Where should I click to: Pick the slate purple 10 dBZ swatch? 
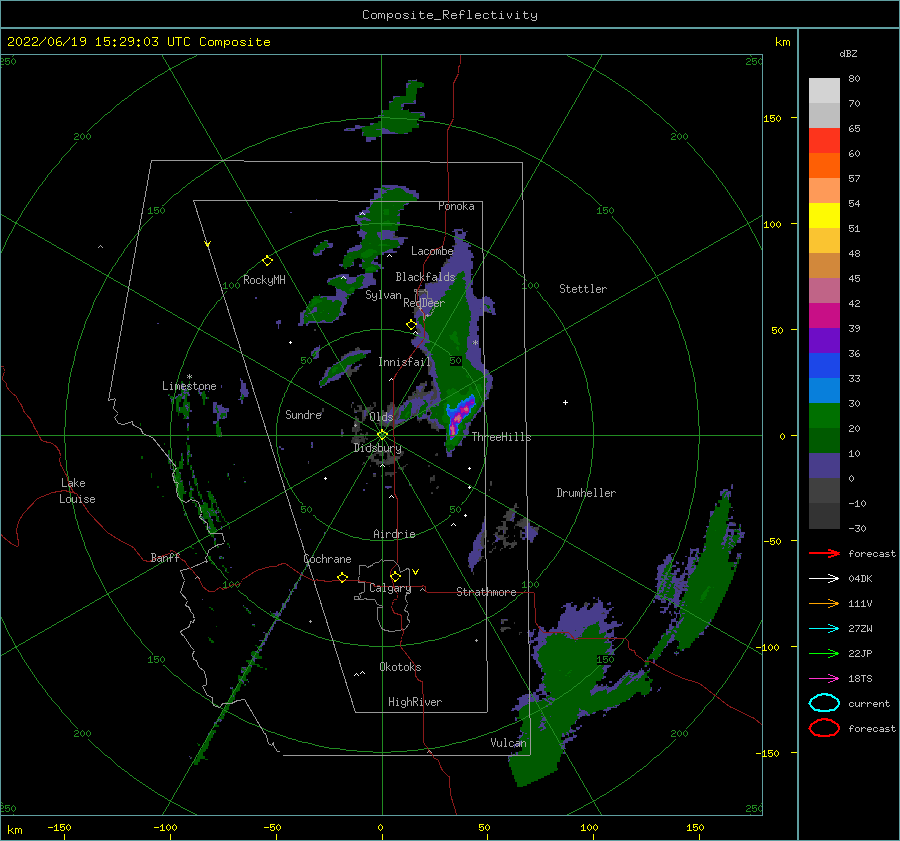824,465
